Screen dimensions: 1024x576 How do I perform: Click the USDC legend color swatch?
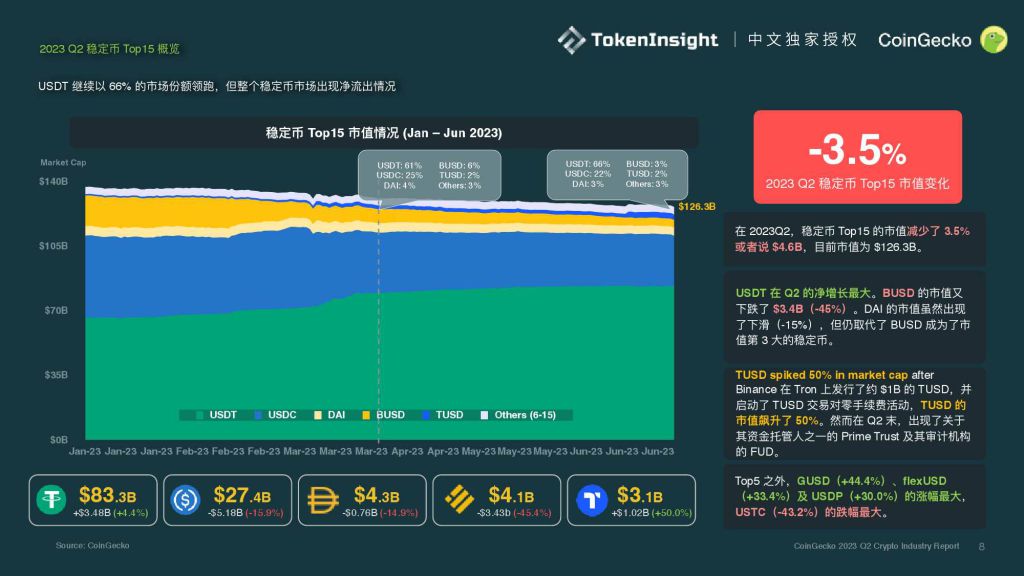(x=258, y=415)
